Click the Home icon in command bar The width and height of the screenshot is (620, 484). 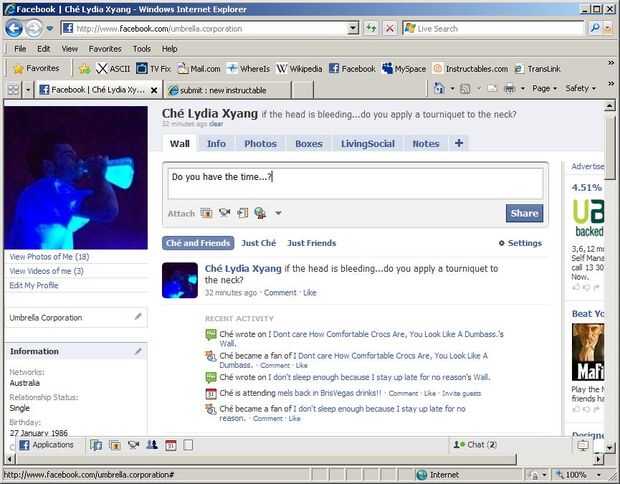439,89
